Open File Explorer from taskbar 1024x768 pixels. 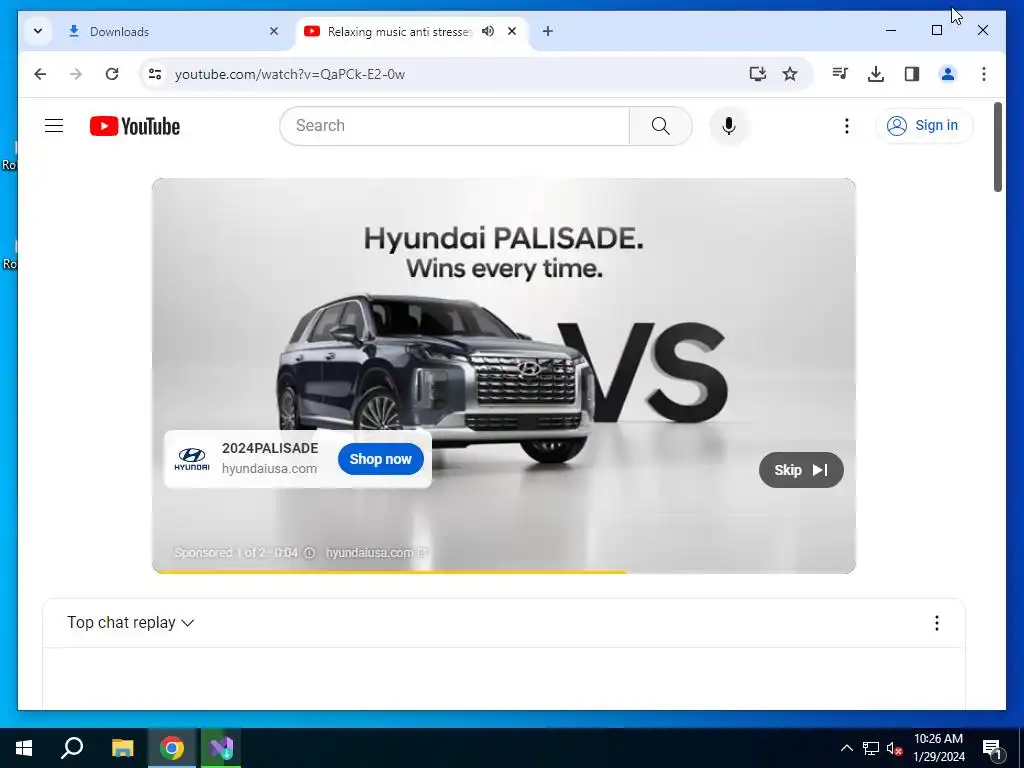(x=122, y=748)
